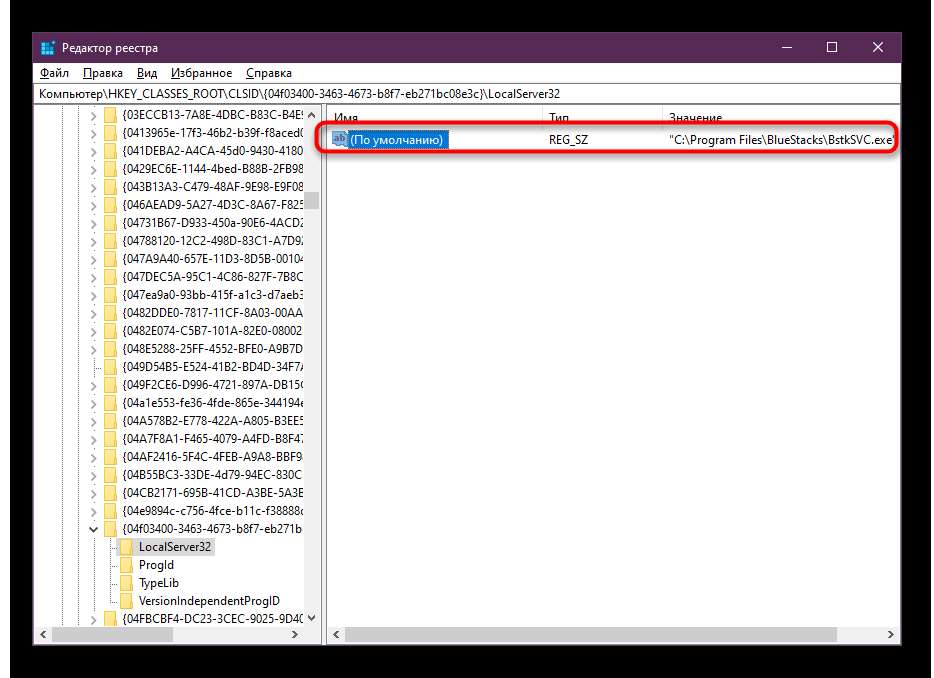
Task: Expand the {04e9894c-c756-4fce key
Action: tap(94, 511)
